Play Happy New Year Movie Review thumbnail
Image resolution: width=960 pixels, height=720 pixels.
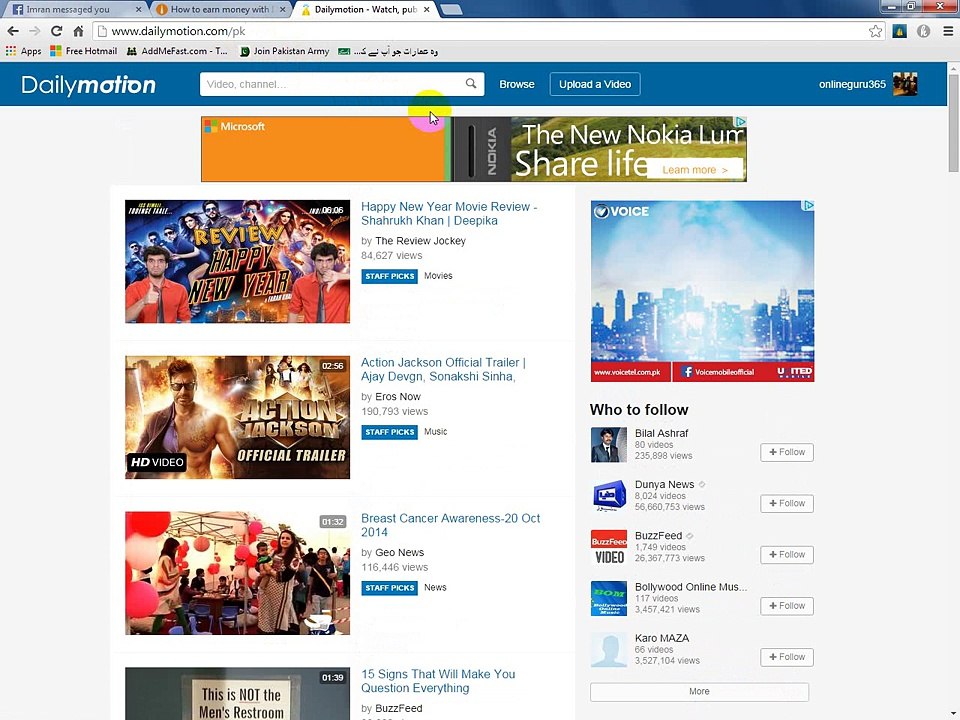(238, 261)
